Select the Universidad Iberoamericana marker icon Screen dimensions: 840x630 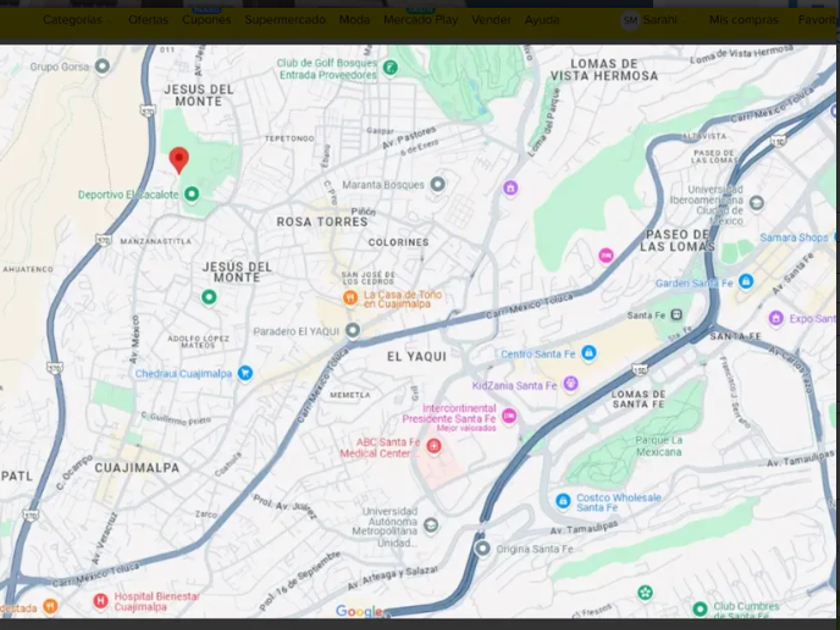pyautogui.click(x=756, y=203)
